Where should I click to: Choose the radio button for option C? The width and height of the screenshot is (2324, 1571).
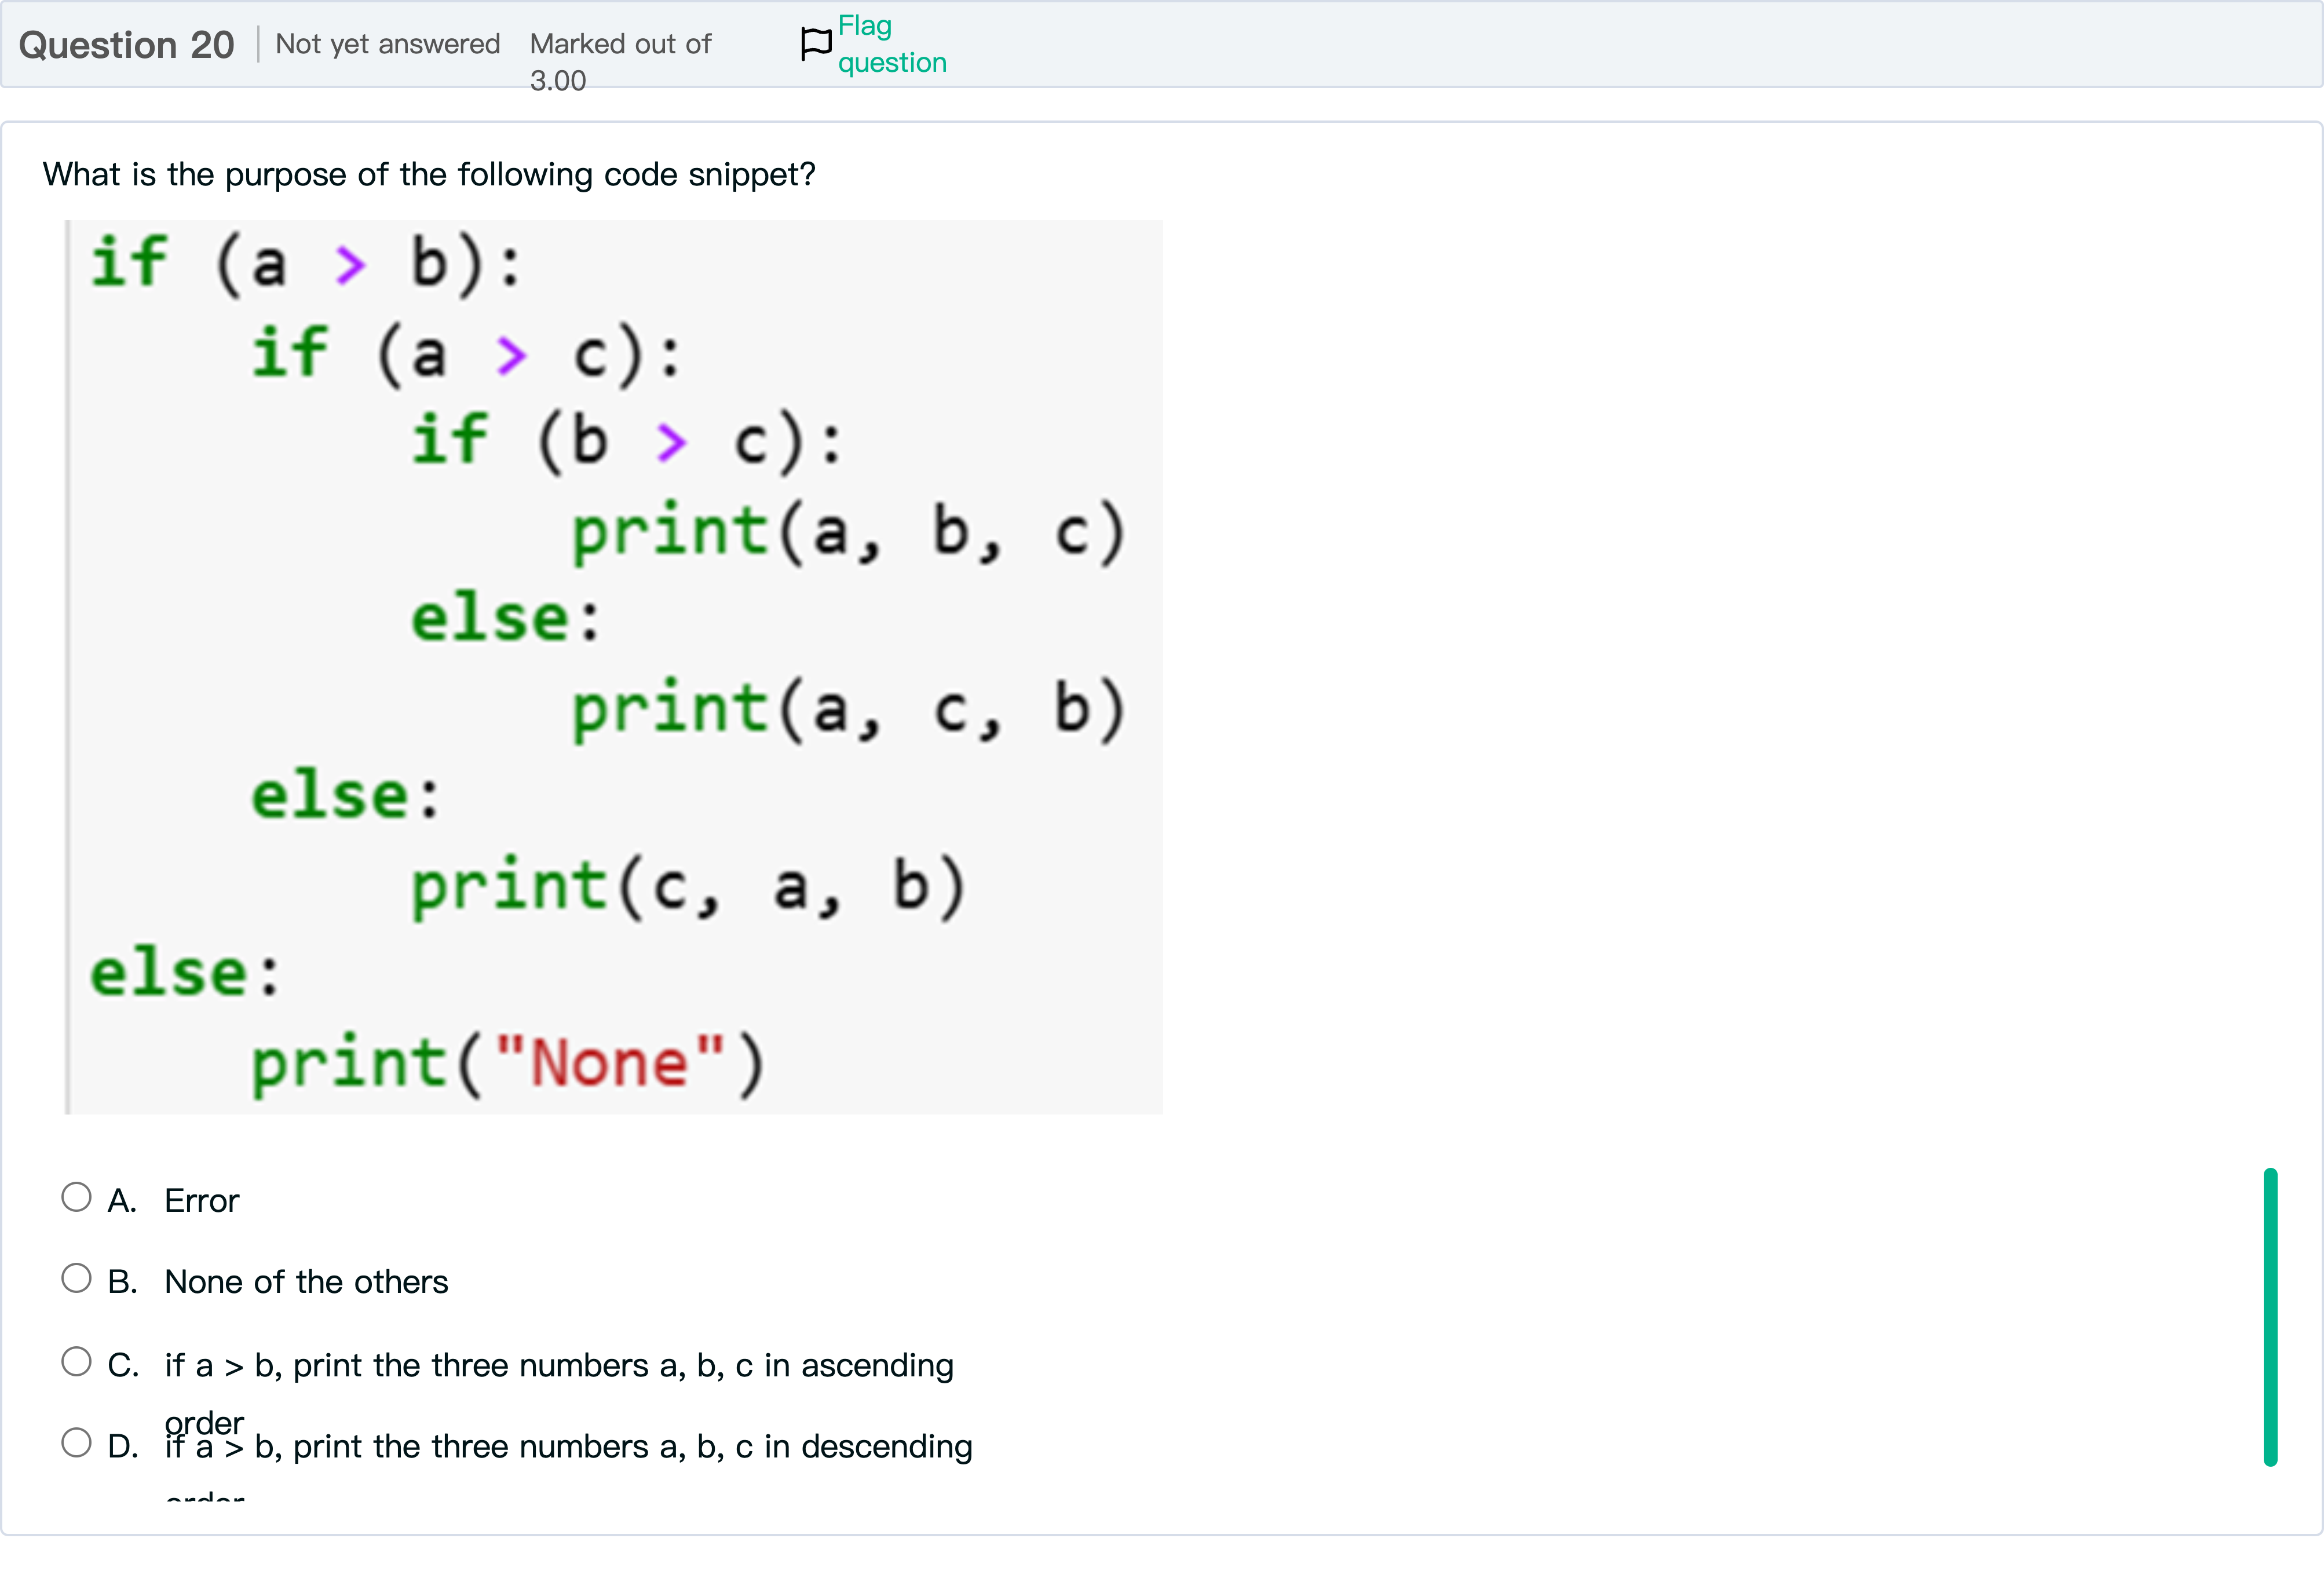point(76,1361)
